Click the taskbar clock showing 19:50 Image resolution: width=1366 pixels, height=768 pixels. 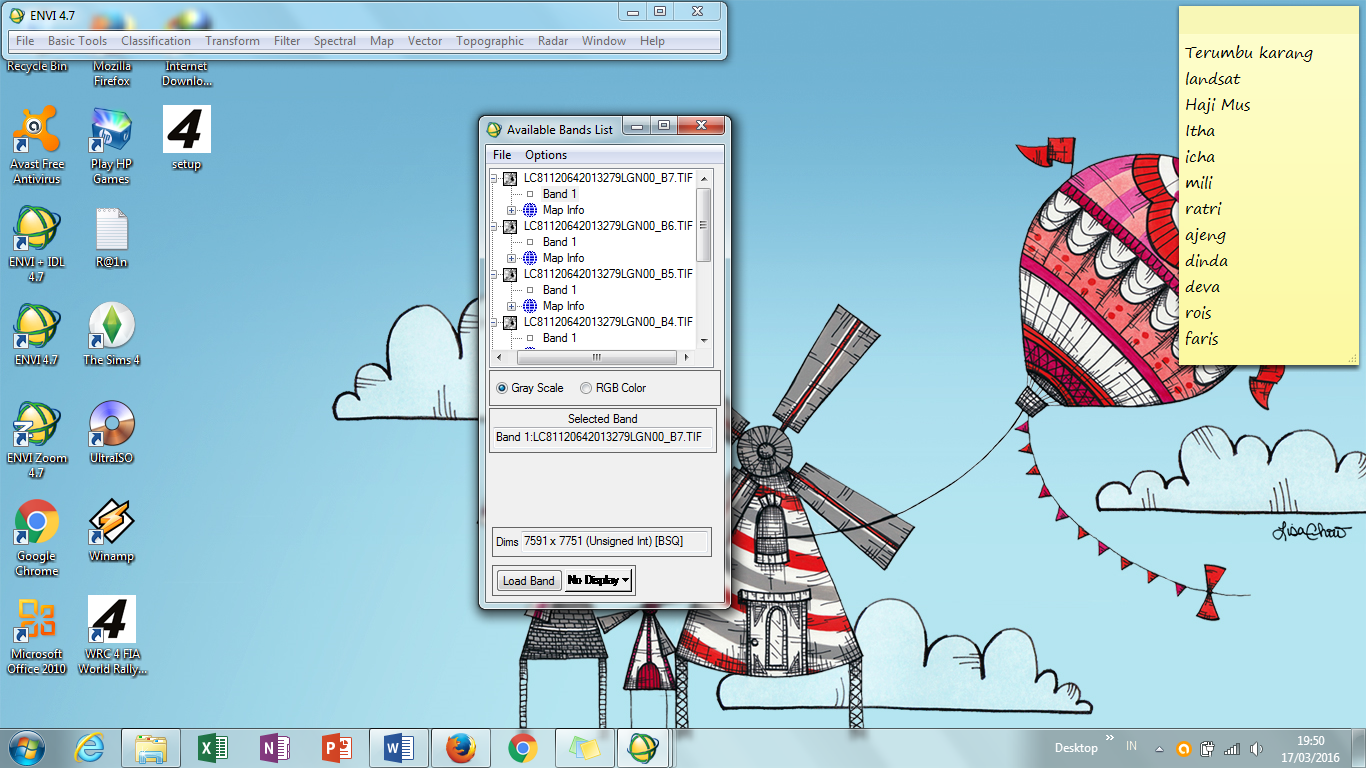click(1310, 748)
